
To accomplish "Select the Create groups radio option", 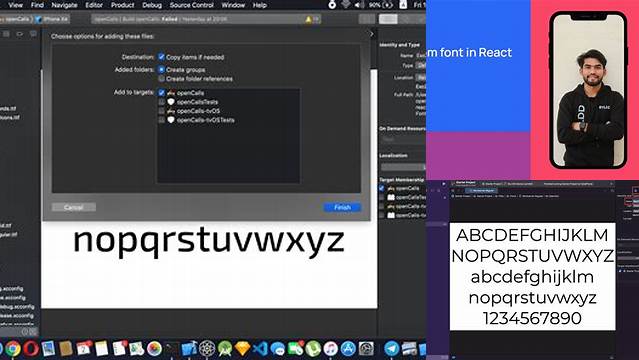I will point(161,70).
